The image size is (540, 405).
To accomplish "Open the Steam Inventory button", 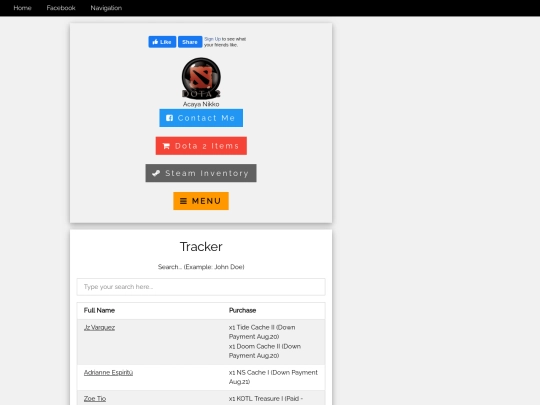I will click(201, 173).
